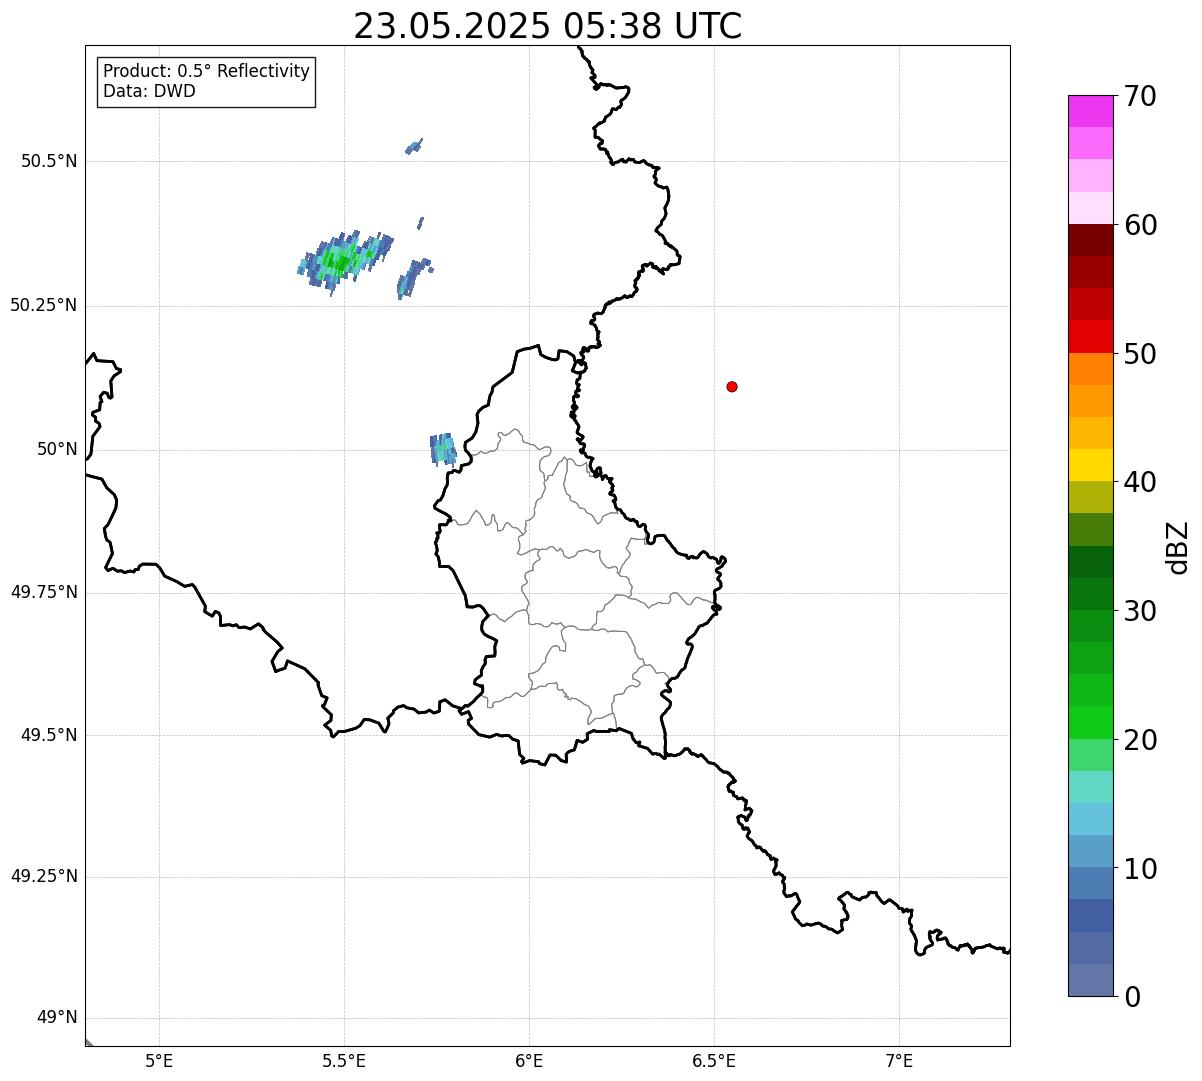Click the magenta top colorbar segment
Image resolution: width=1202 pixels, height=1081 pixels.
pos(1090,111)
